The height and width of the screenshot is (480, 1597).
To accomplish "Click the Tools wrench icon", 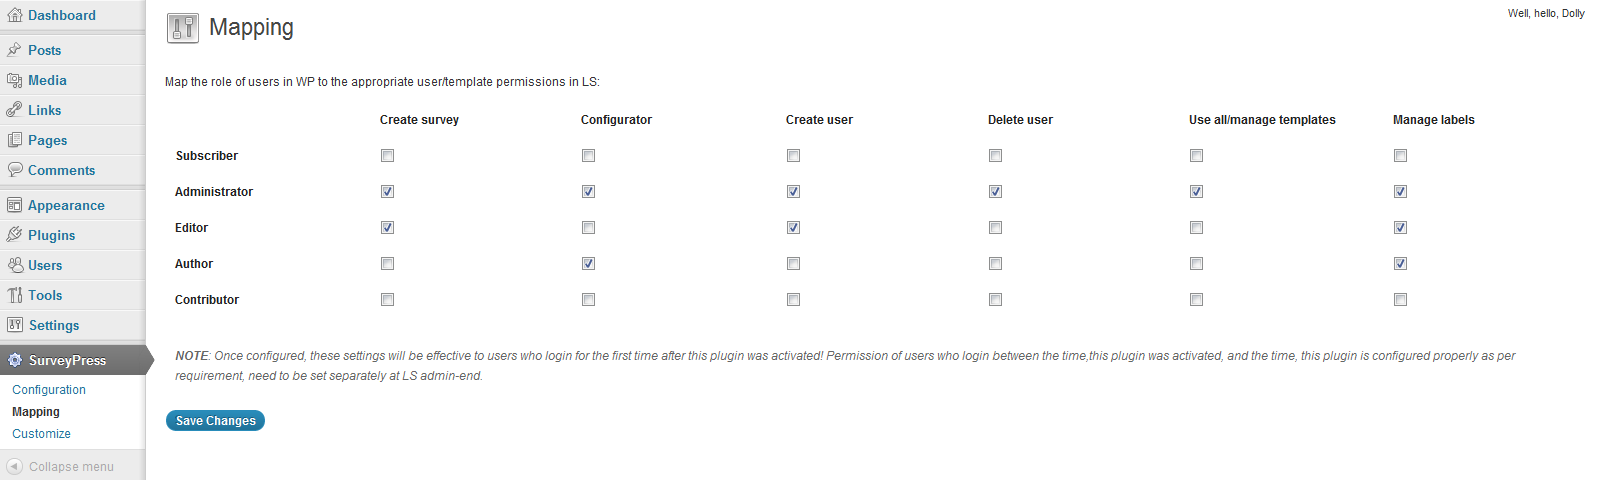I will 15,295.
